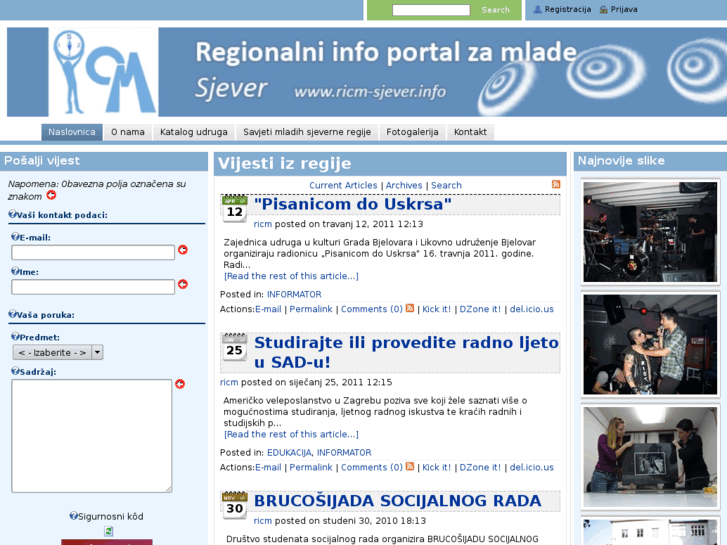Open the first Najnovije slike thumbnail
The height and width of the screenshot is (545, 727).
pos(650,232)
